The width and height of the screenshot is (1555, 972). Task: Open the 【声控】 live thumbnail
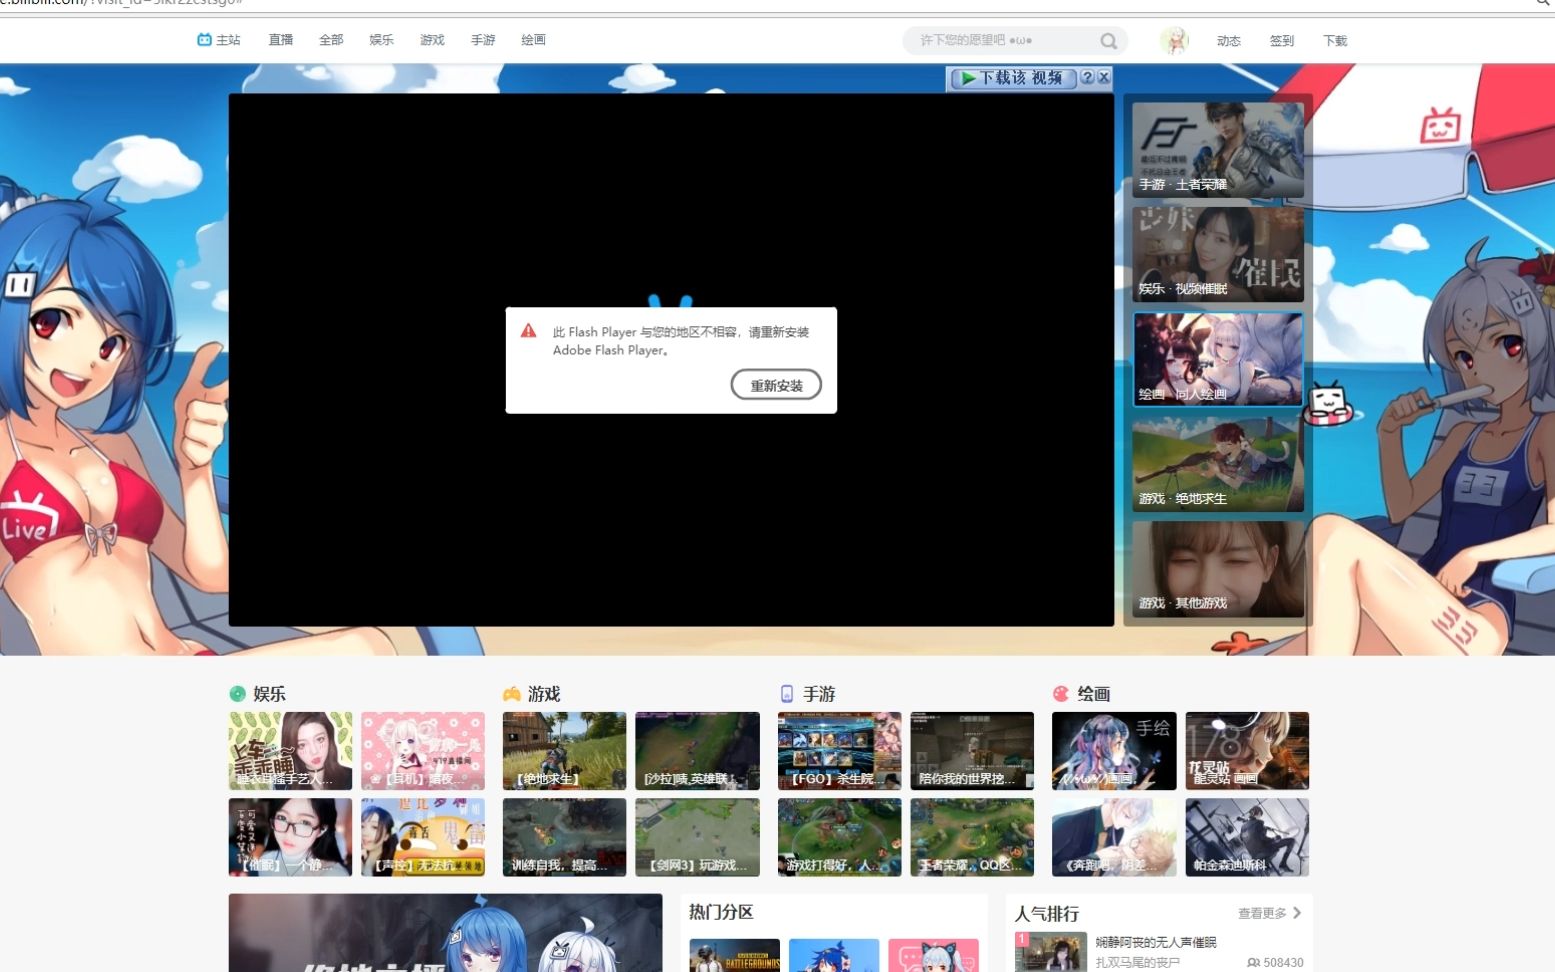[x=423, y=837]
